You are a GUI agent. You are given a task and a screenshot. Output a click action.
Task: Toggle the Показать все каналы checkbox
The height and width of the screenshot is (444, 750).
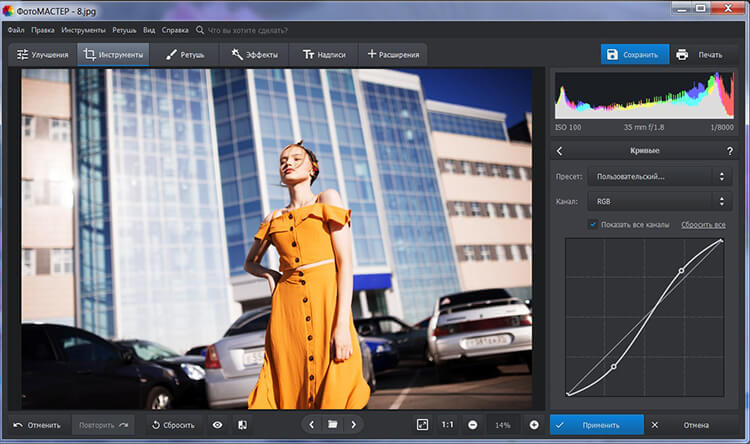click(593, 225)
